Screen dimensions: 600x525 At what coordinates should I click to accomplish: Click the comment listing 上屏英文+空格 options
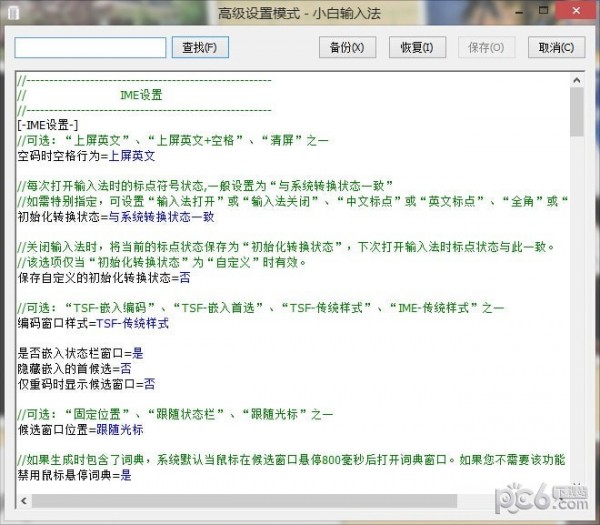click(173, 140)
